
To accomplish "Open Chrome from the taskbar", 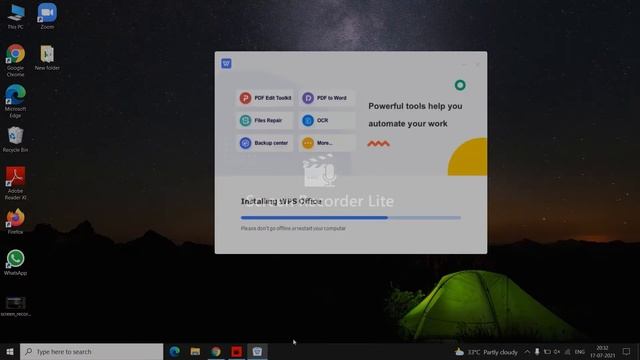I will pyautogui.click(x=216, y=351).
